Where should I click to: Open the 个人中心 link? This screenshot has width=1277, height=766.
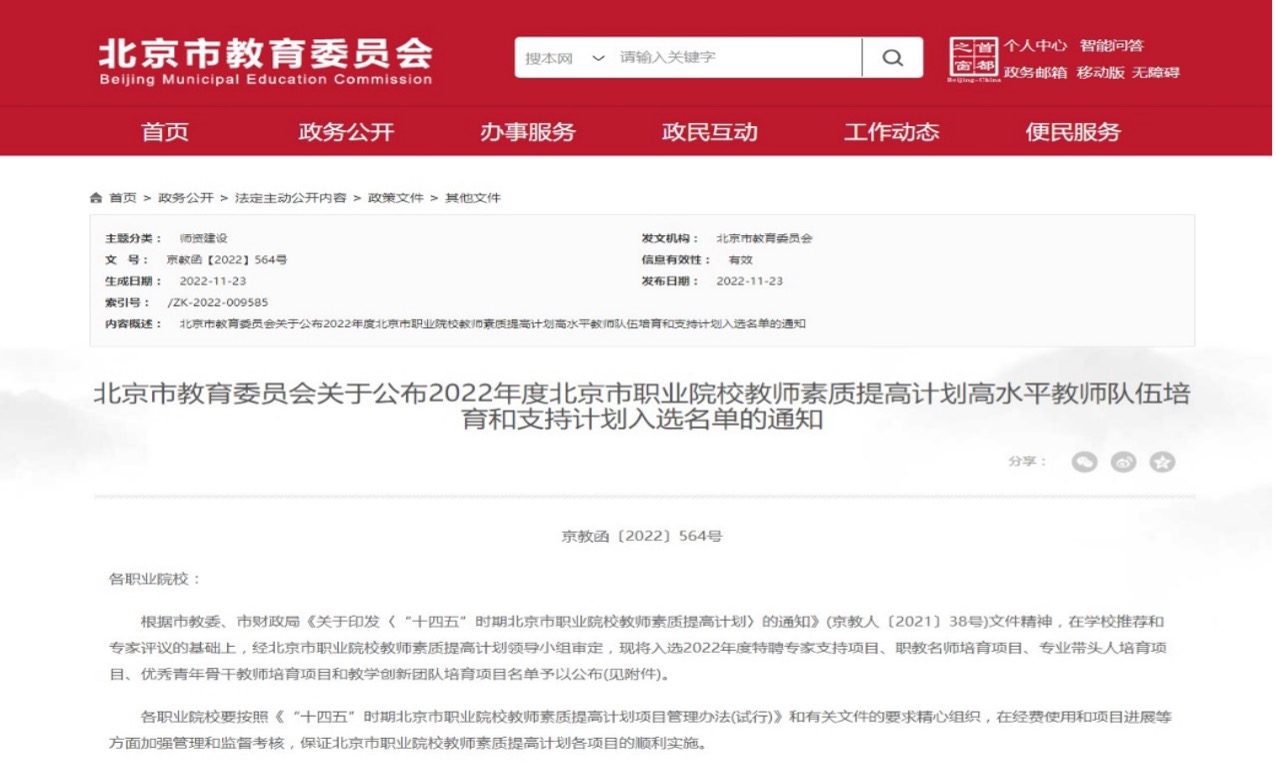(x=1035, y=46)
